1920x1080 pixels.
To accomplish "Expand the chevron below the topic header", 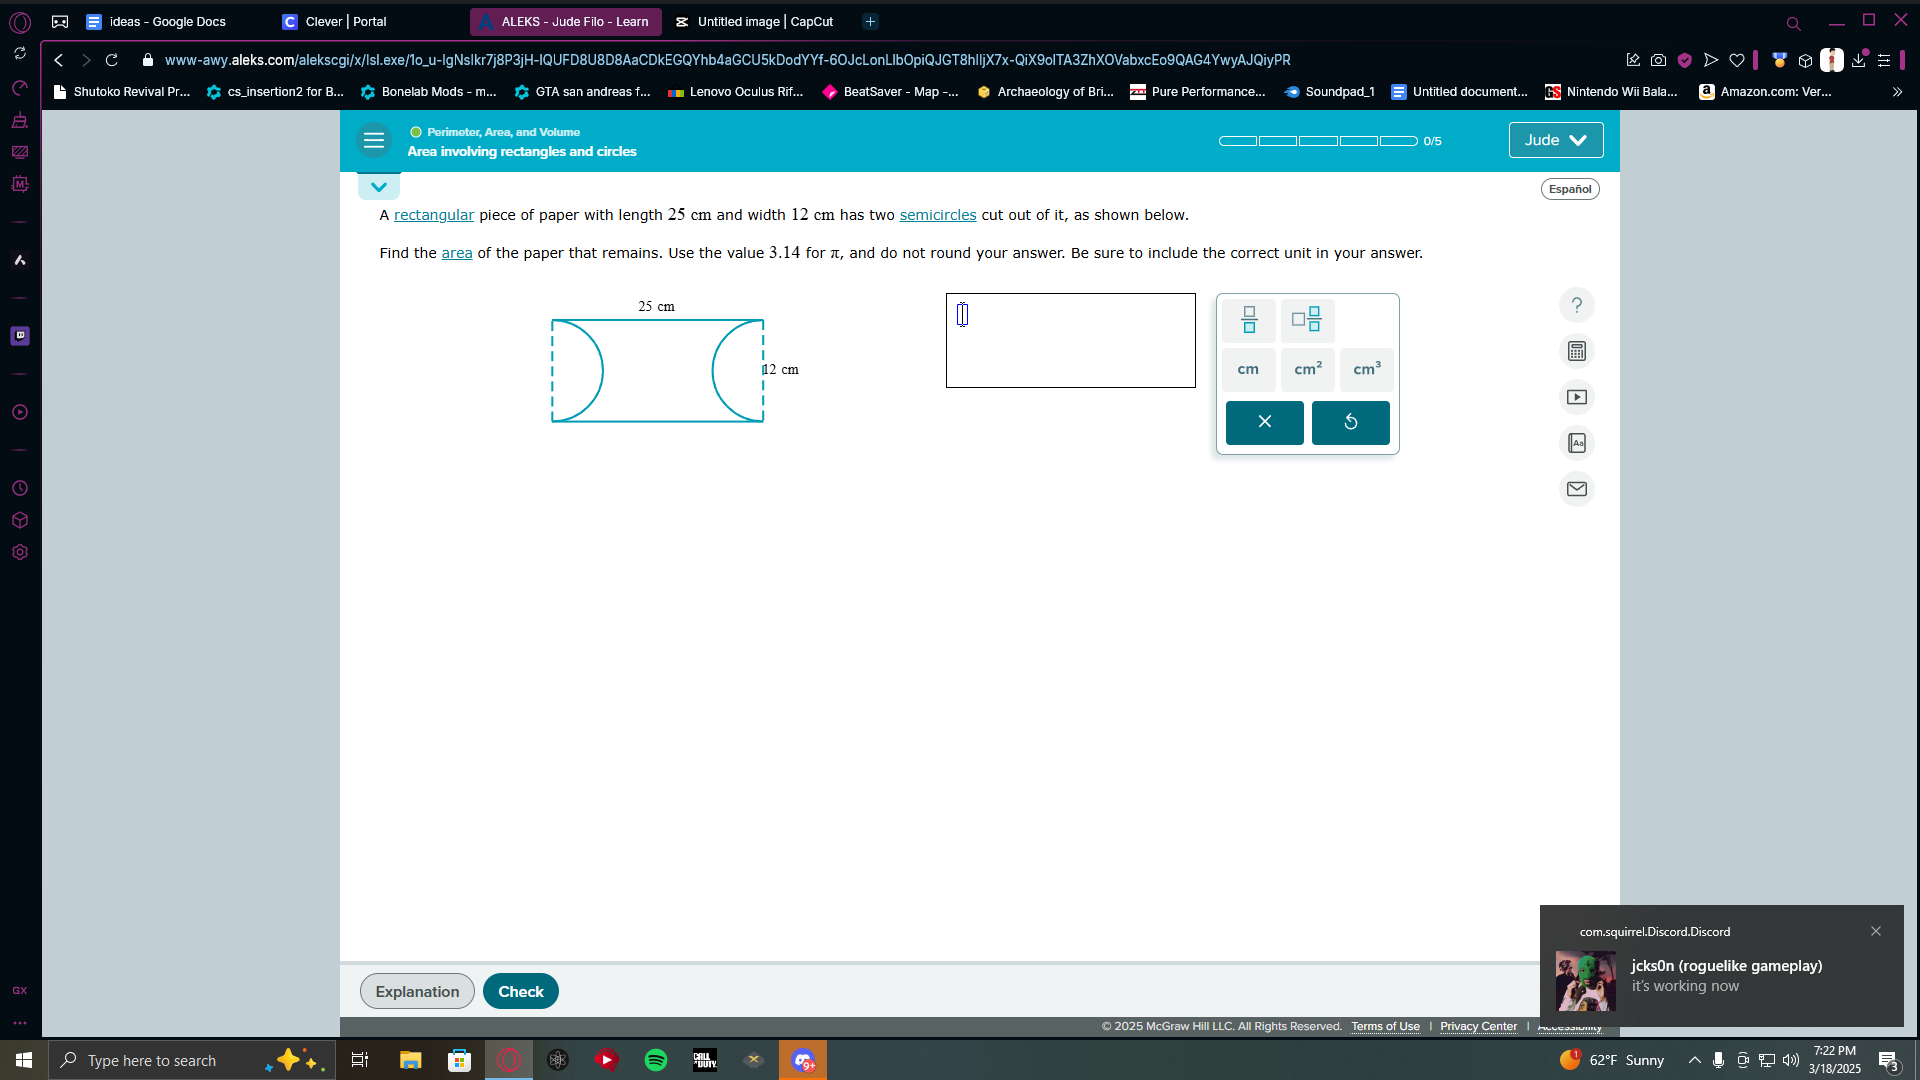I will (379, 187).
